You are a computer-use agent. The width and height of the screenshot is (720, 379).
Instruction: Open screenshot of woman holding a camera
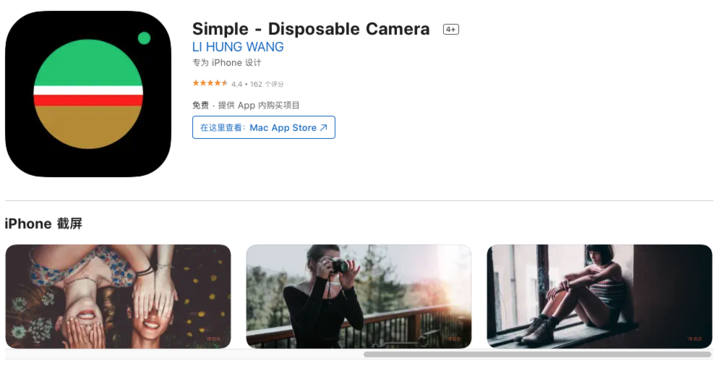tap(359, 296)
